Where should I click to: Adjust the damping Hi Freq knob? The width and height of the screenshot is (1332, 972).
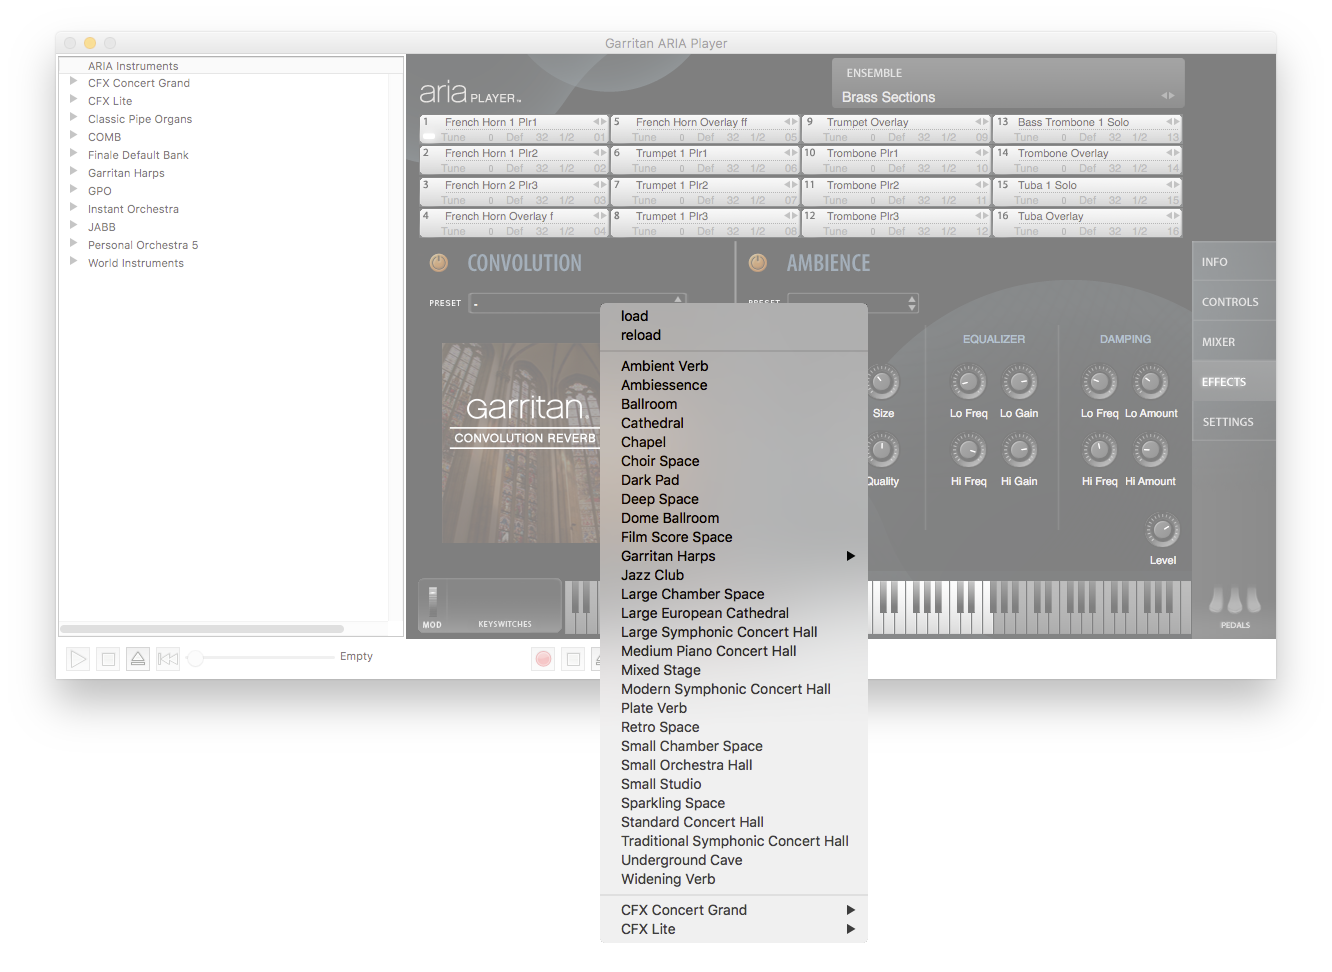(1099, 451)
